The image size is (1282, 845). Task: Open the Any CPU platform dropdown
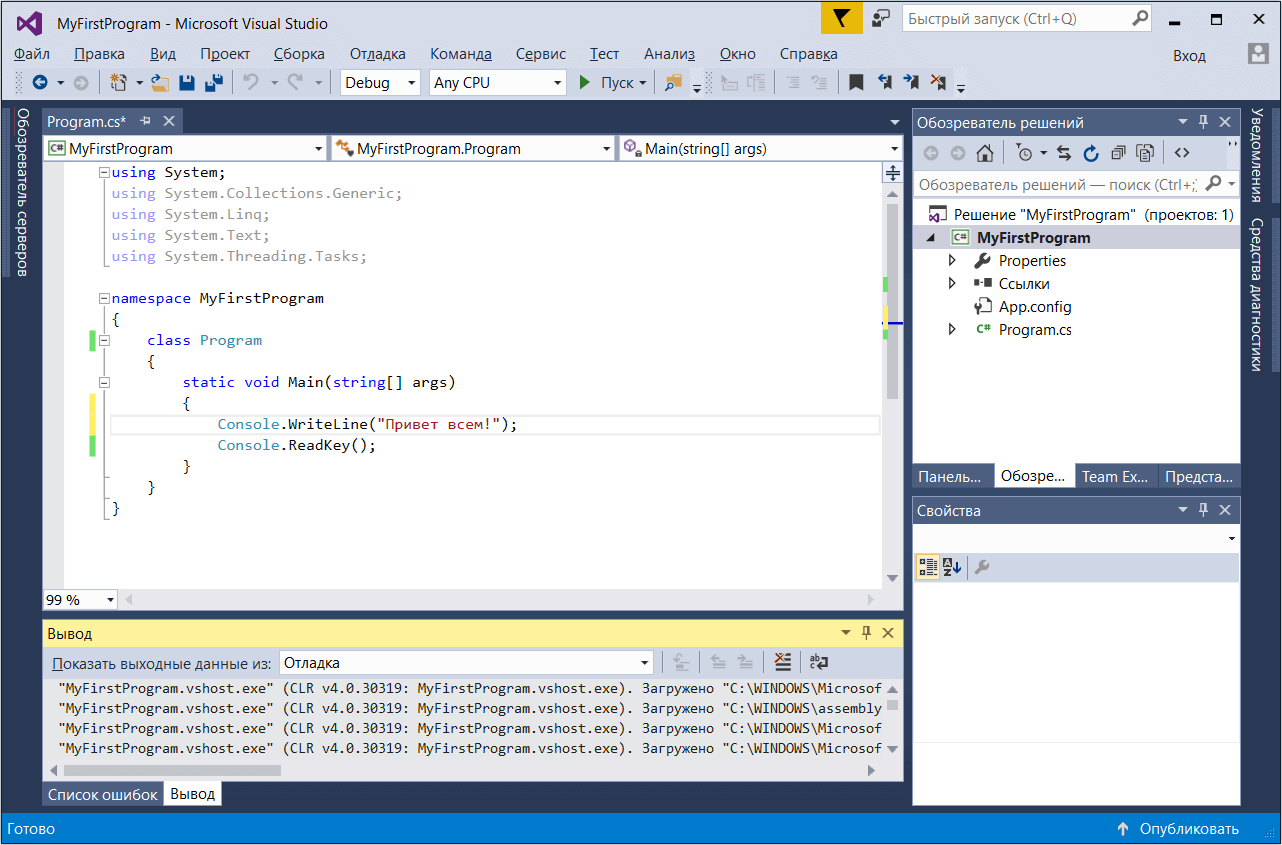[x=498, y=83]
